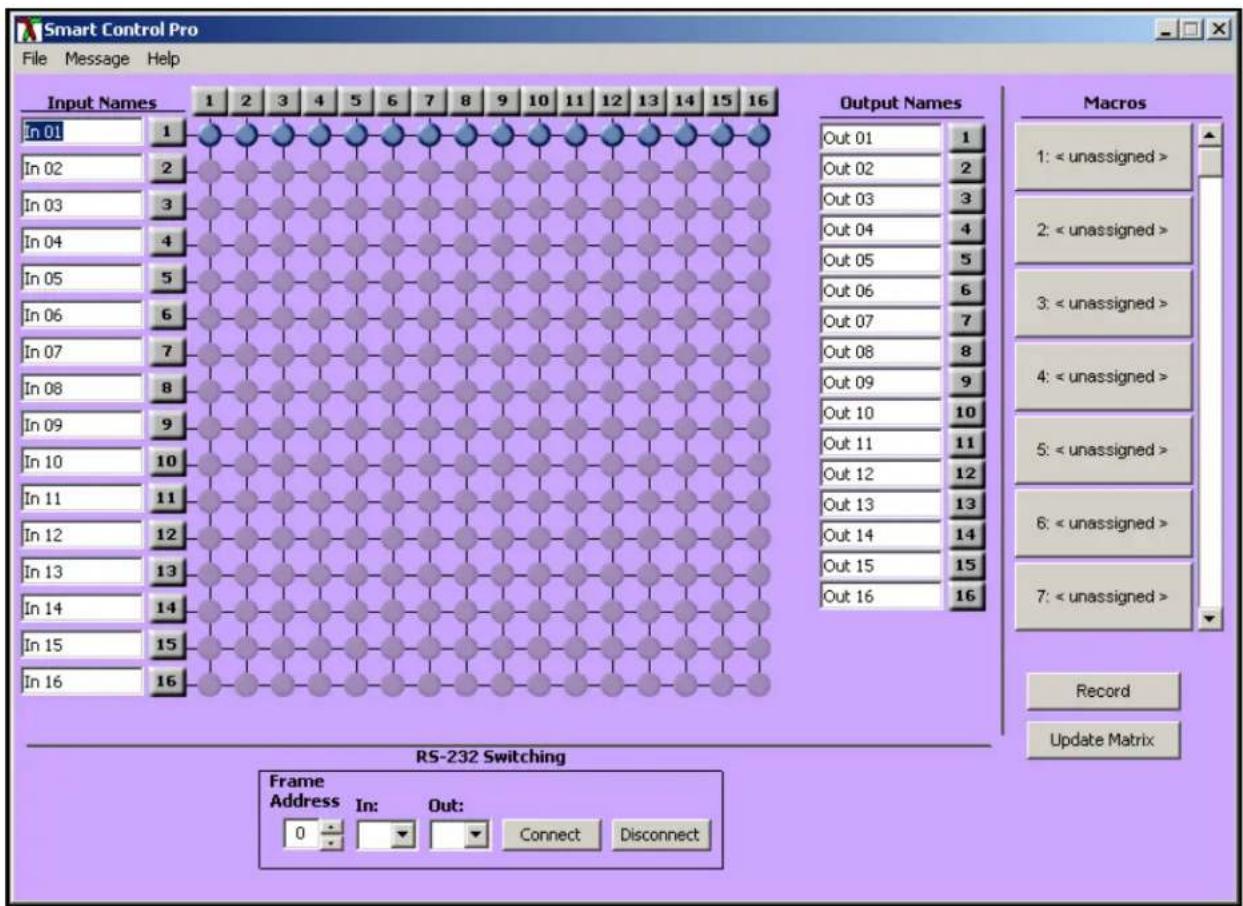Open the Message menu
The image size is (1243, 906).
pos(97,59)
